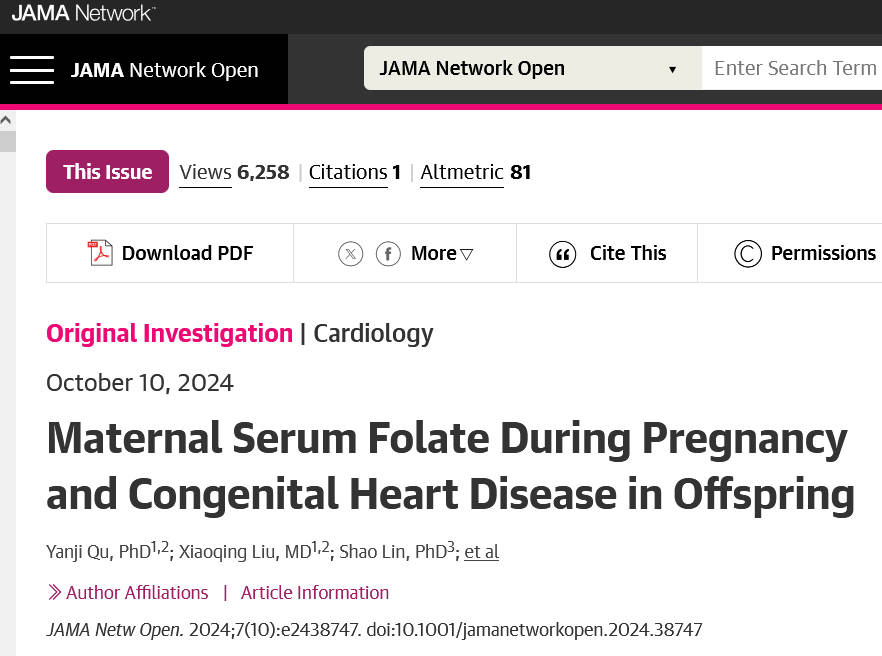Click the JAMA Network logo
This screenshot has height=656, width=882.
(x=83, y=13)
